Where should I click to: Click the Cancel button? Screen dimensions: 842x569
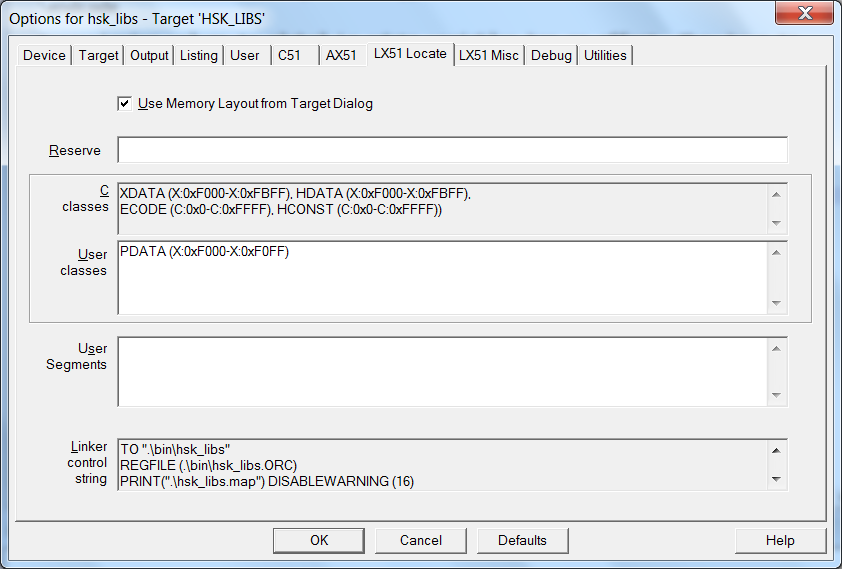tap(420, 541)
